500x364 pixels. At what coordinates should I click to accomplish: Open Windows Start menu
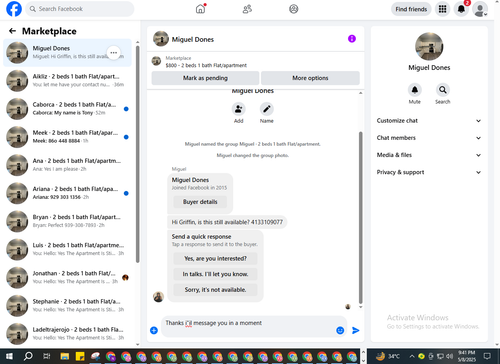click(9, 356)
